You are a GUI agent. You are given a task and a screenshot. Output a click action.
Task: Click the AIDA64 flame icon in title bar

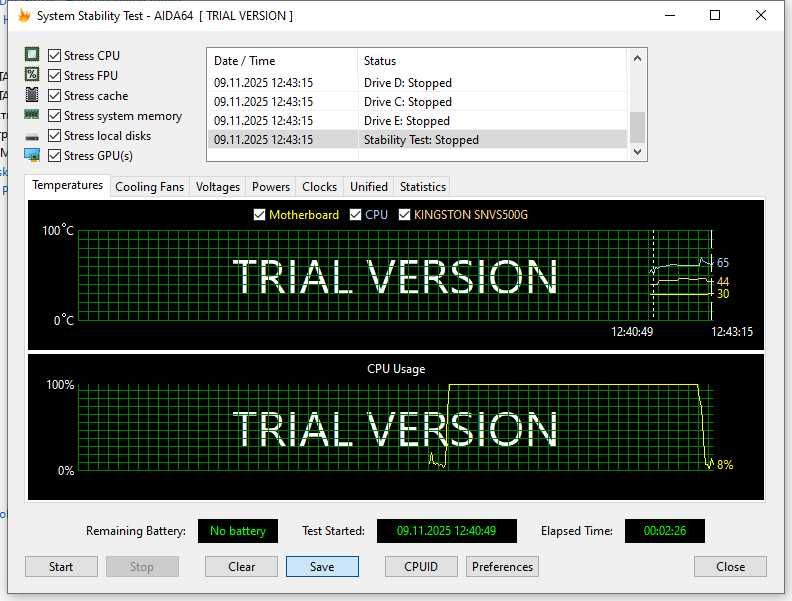24,16
